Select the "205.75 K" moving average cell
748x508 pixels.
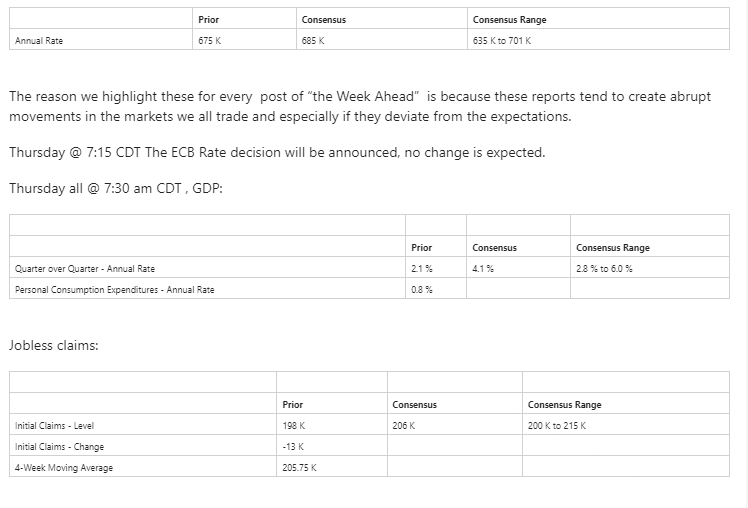coord(300,468)
